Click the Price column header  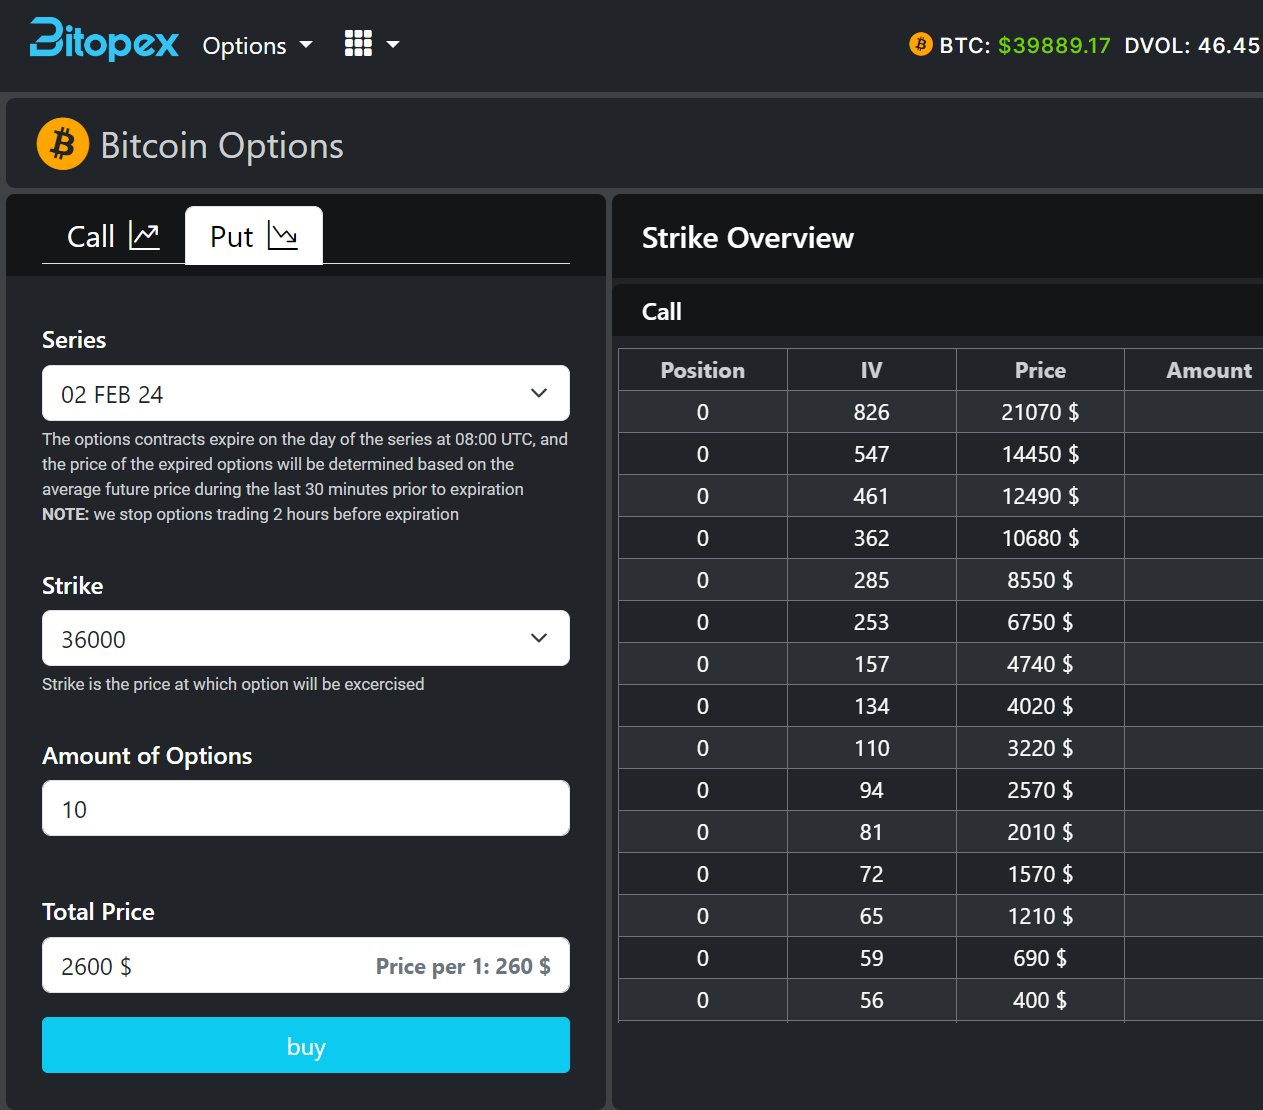[1039, 370]
